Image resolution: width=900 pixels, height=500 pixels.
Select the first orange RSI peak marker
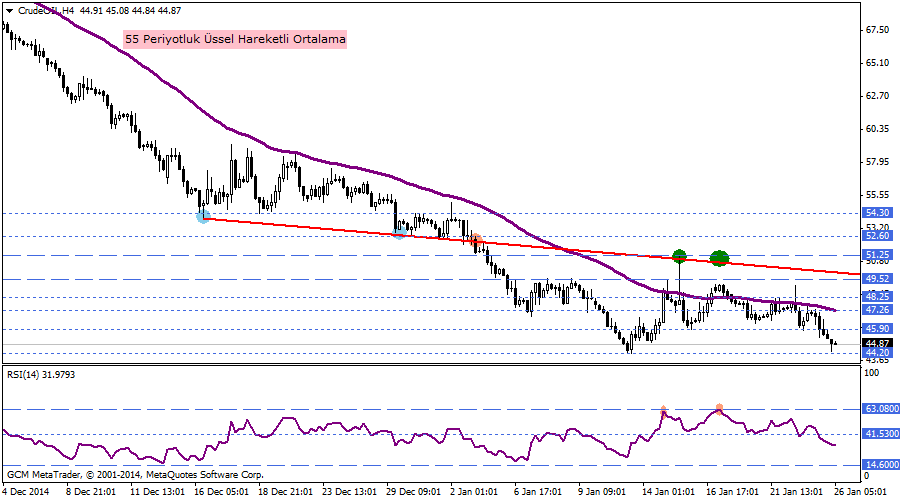[x=663, y=410]
